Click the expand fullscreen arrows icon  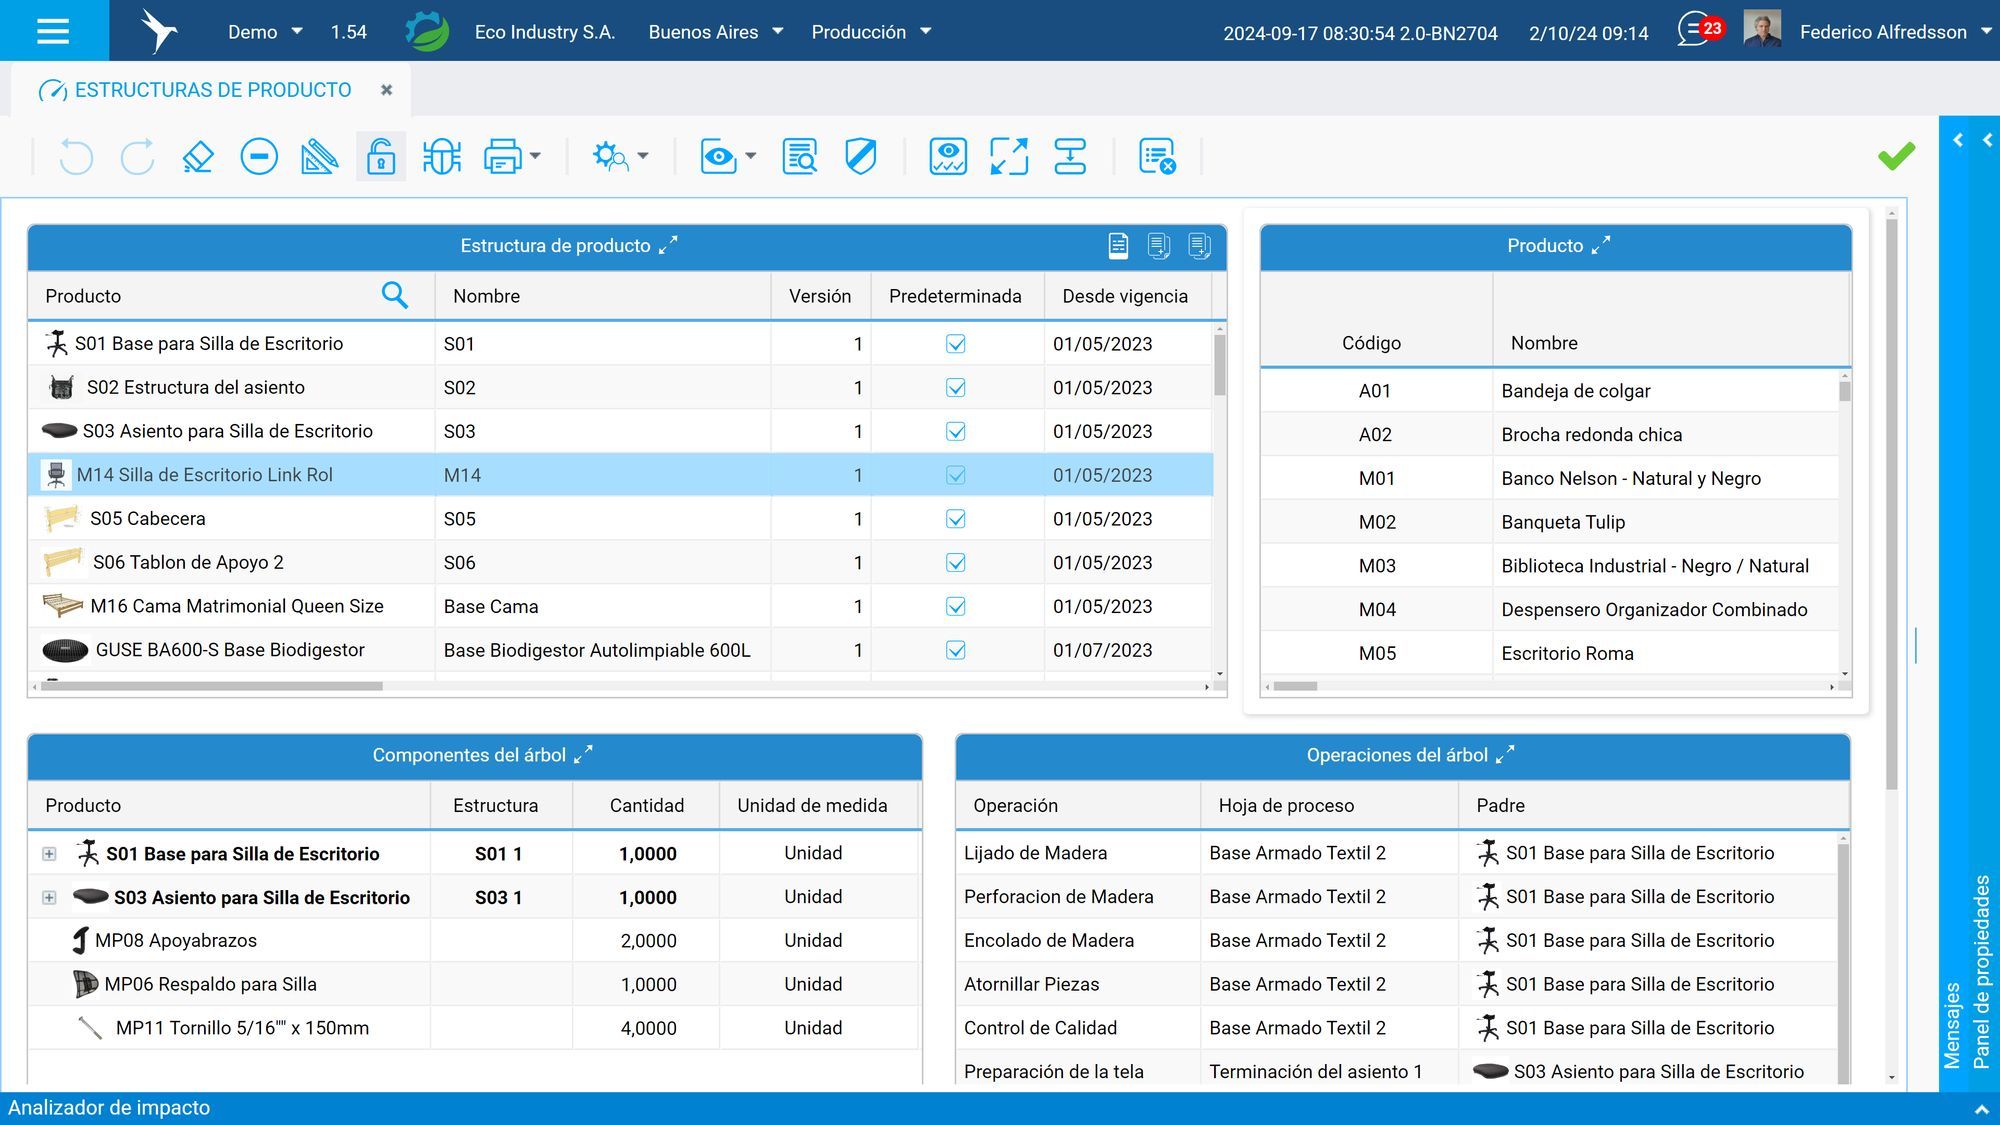[x=1009, y=156]
